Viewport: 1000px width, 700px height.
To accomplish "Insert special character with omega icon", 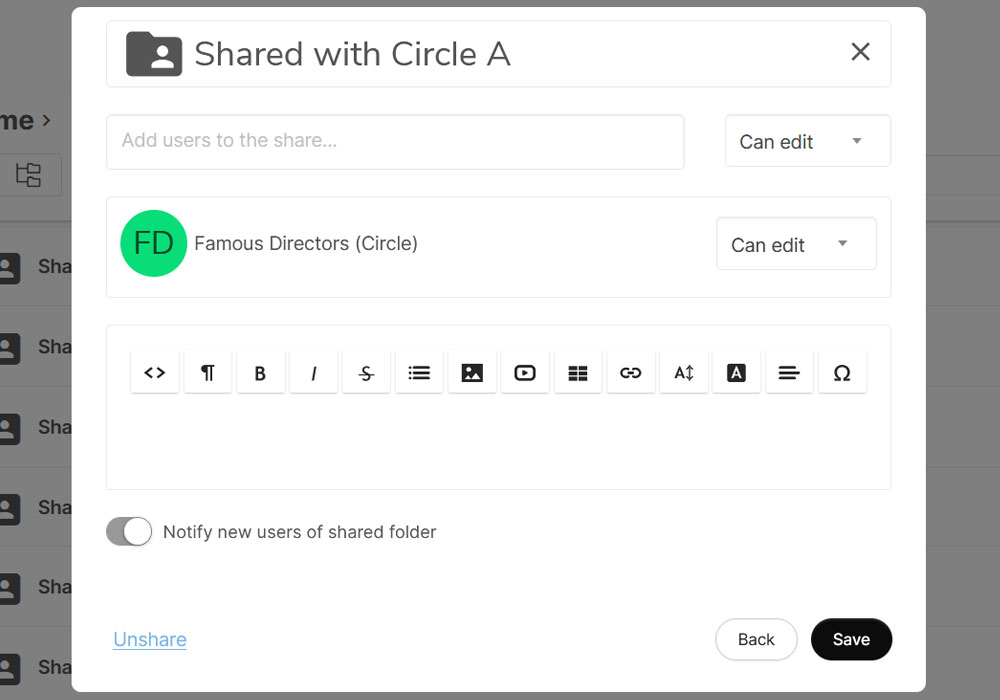I will pos(842,373).
